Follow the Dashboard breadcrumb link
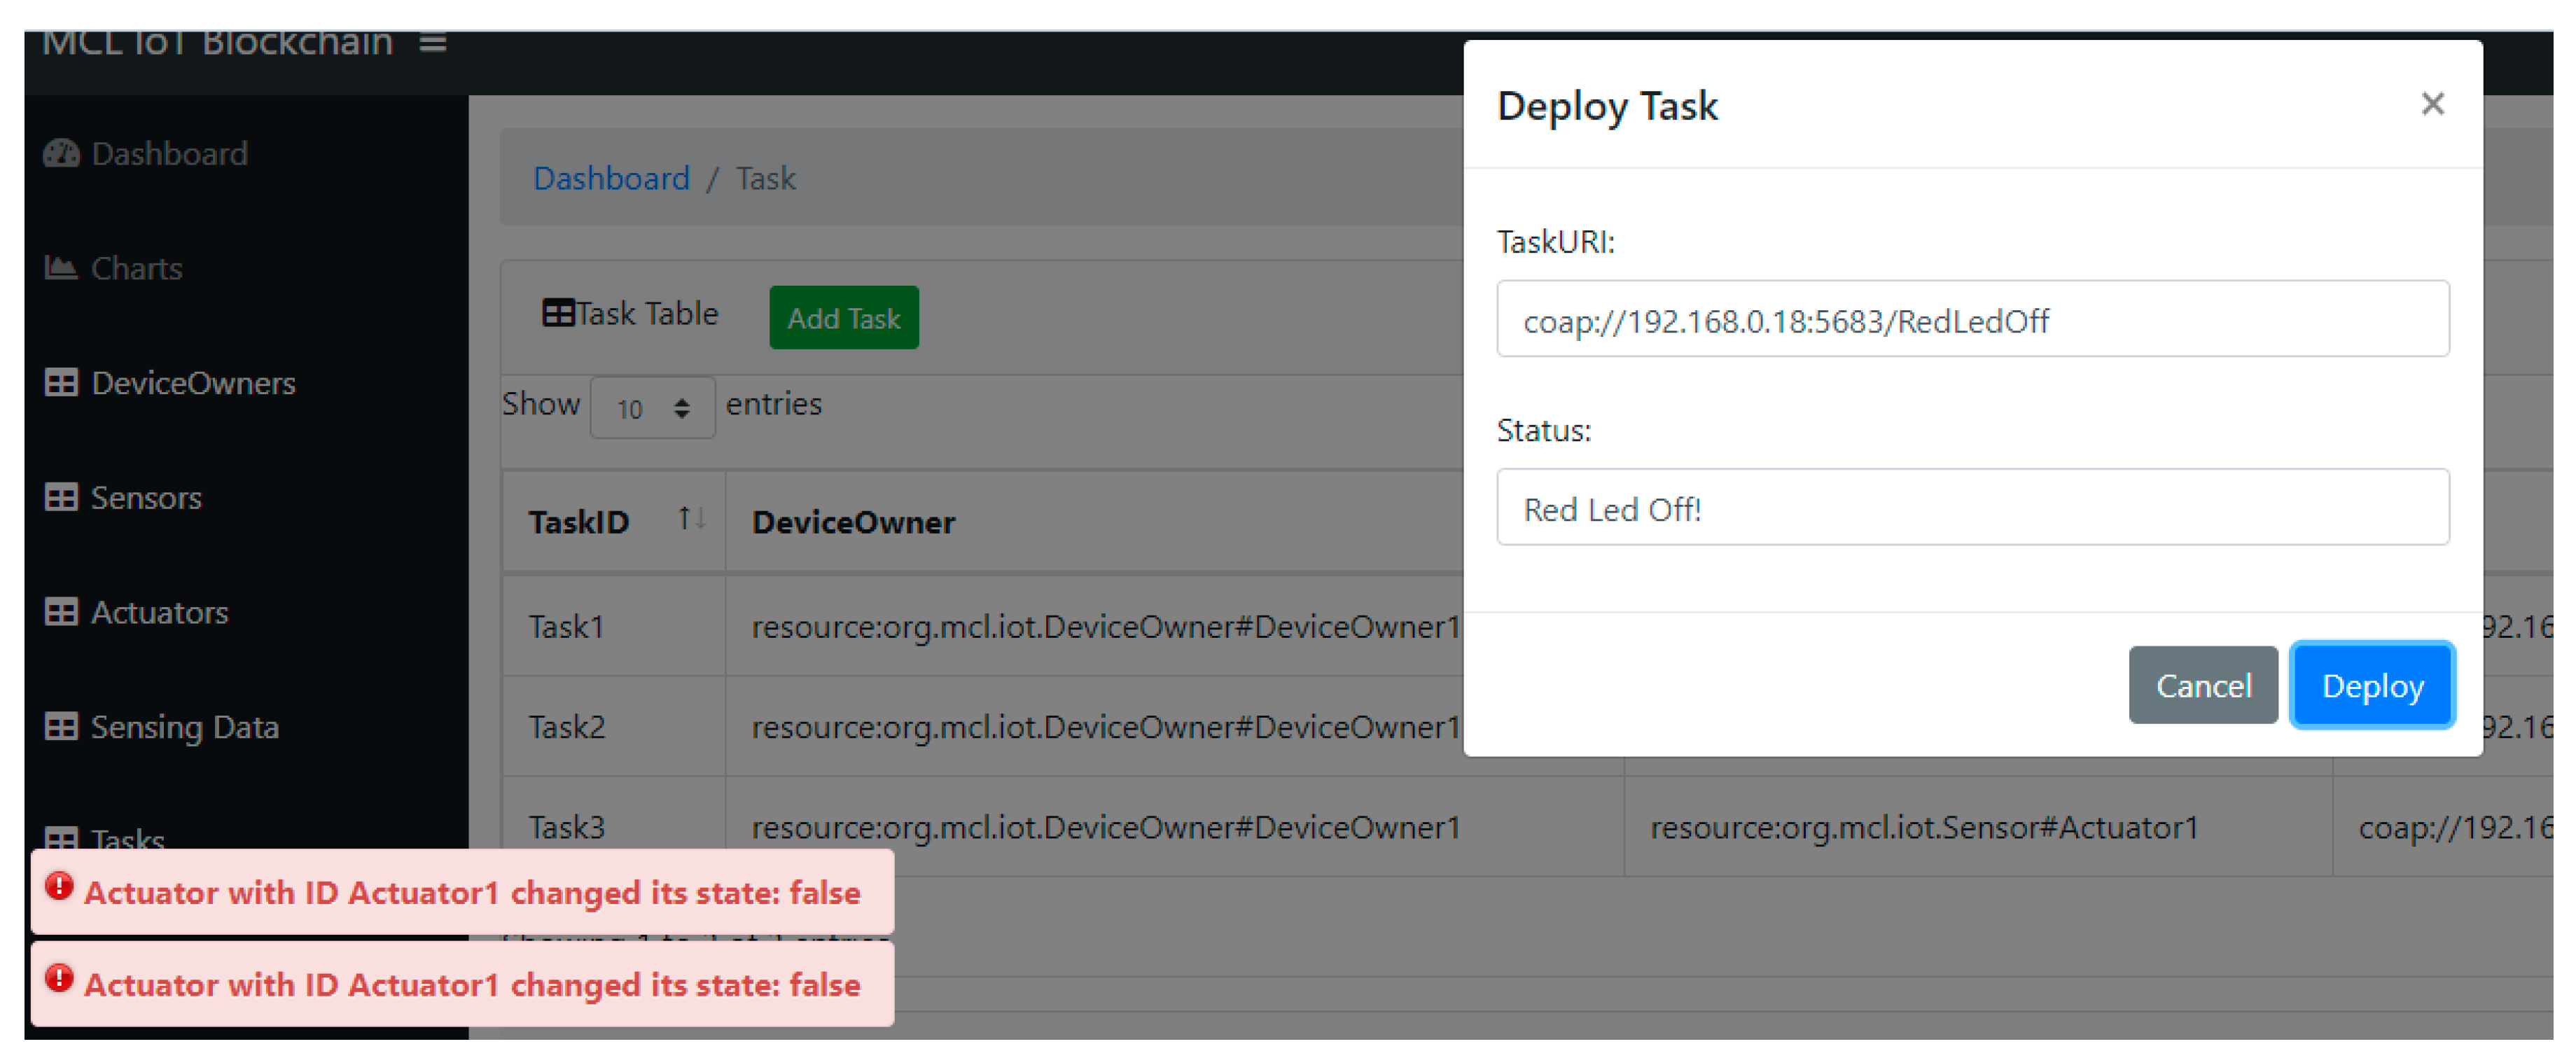The image size is (2576, 1058). (x=611, y=178)
